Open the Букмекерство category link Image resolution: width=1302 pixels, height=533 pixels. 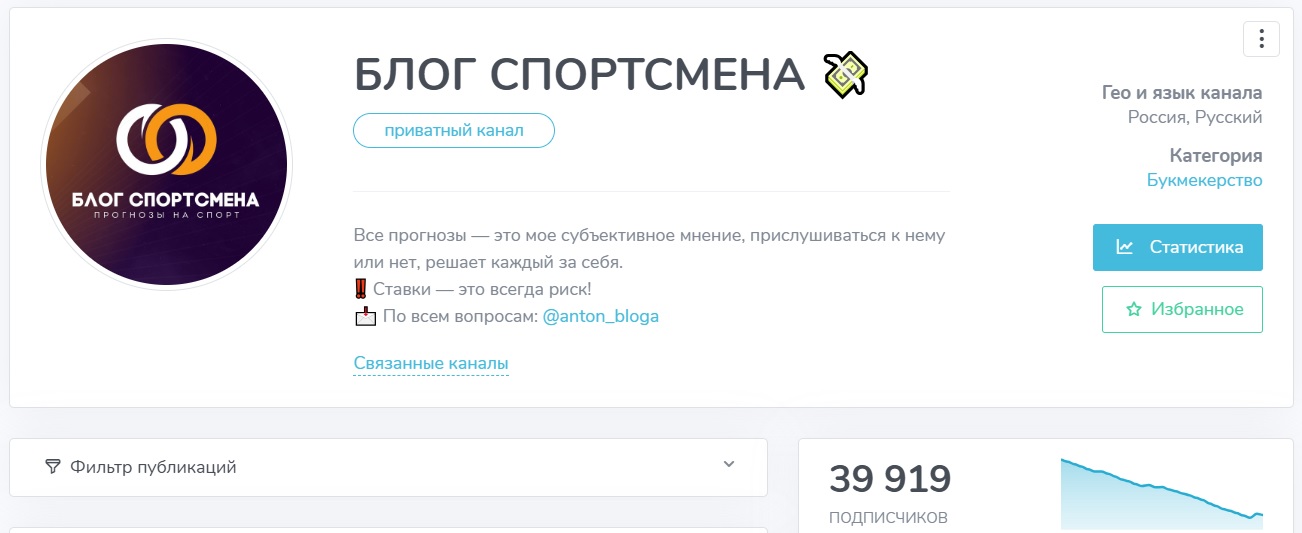(1204, 180)
